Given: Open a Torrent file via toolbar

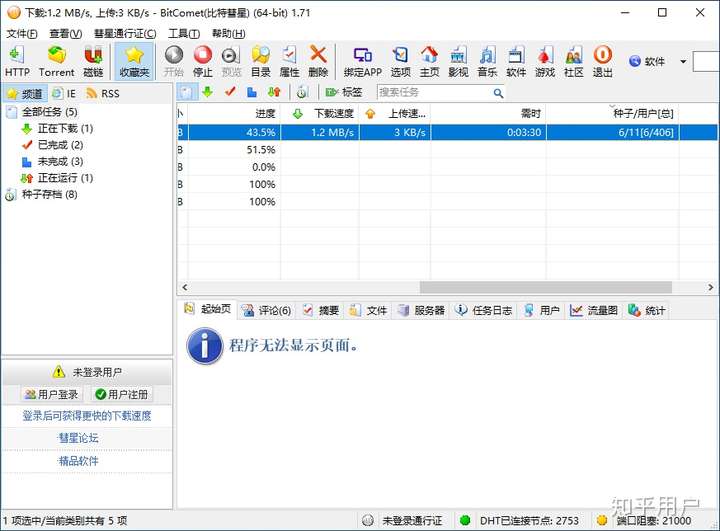Looking at the screenshot, I should tap(56, 61).
